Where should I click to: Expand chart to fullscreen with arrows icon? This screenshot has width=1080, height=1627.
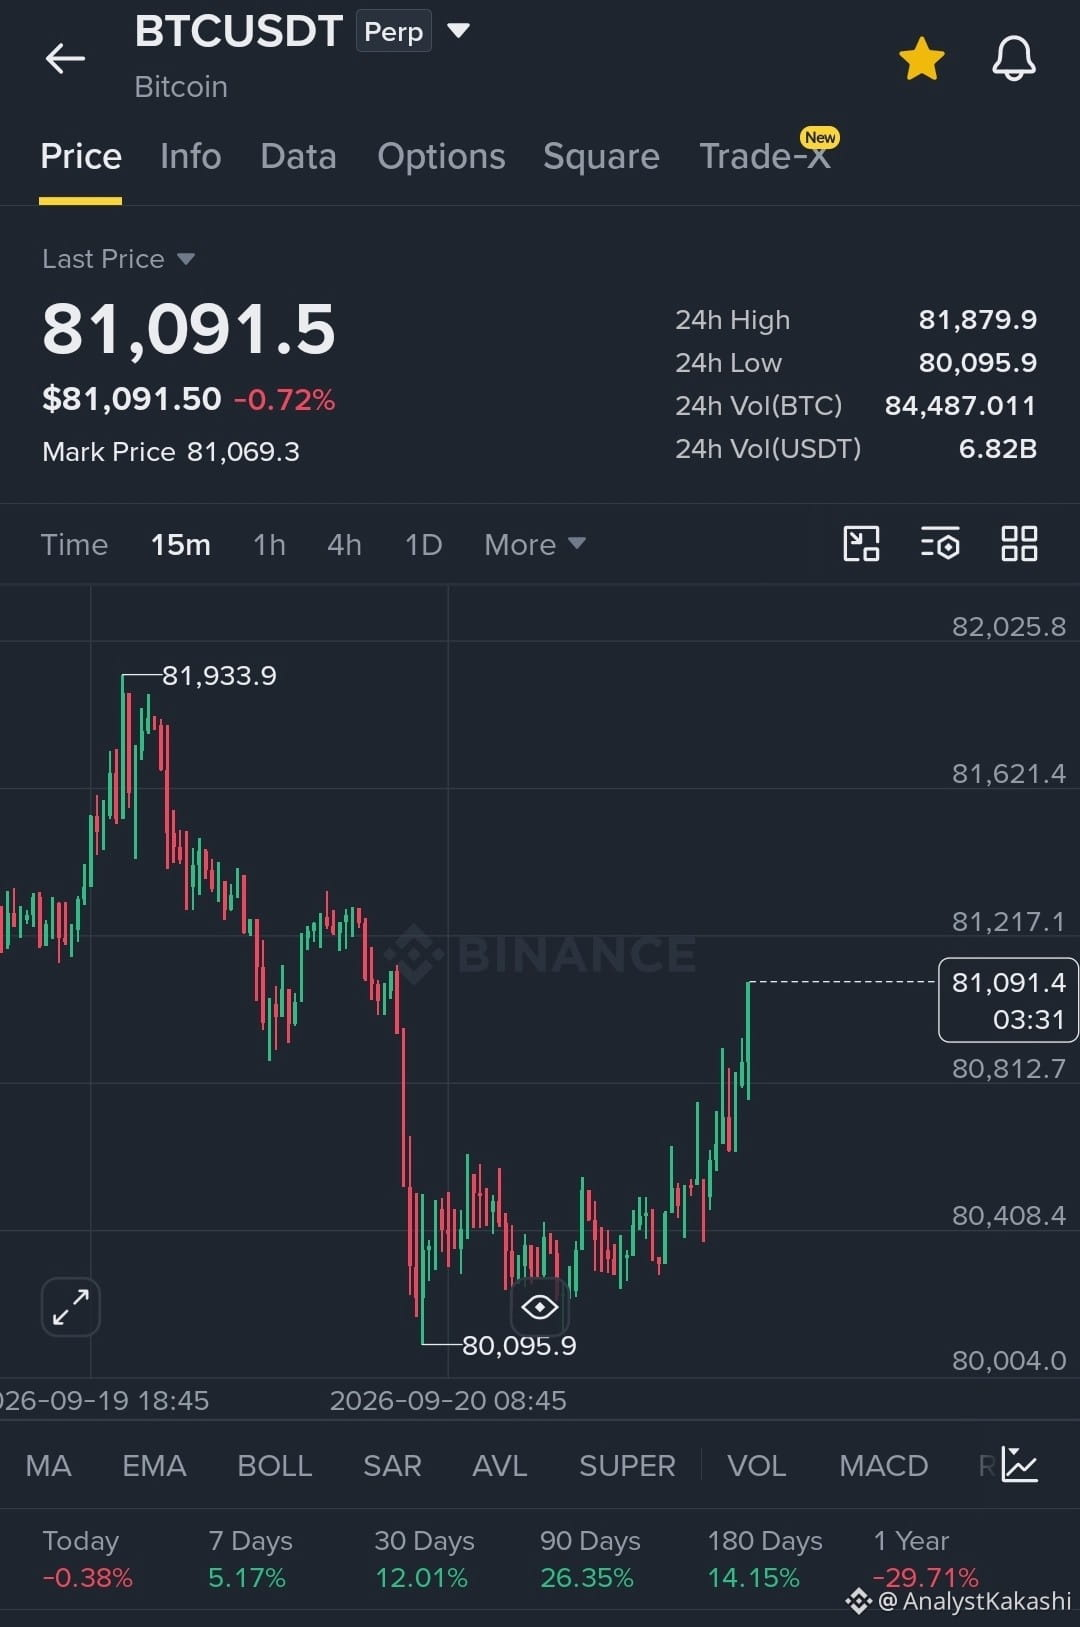(x=70, y=1307)
